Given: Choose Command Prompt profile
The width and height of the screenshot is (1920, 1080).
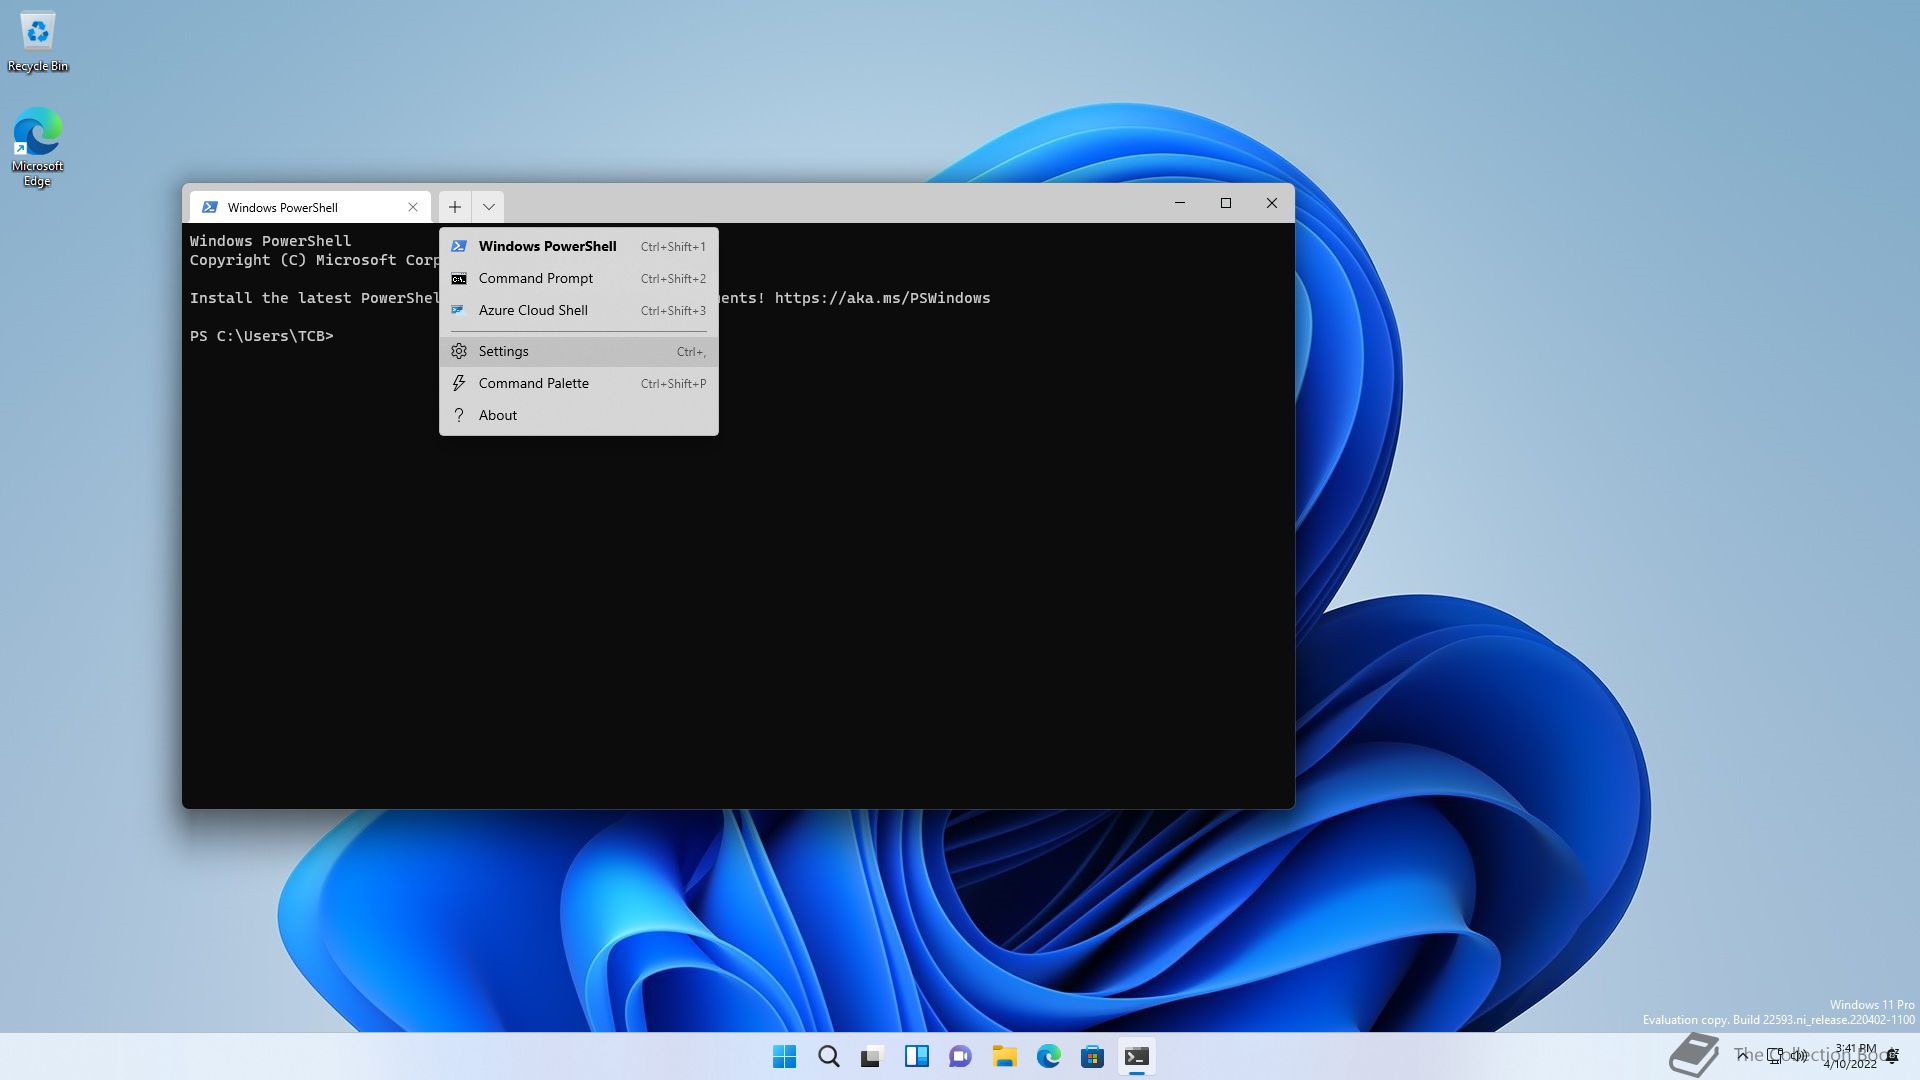Looking at the screenshot, I should 578,278.
